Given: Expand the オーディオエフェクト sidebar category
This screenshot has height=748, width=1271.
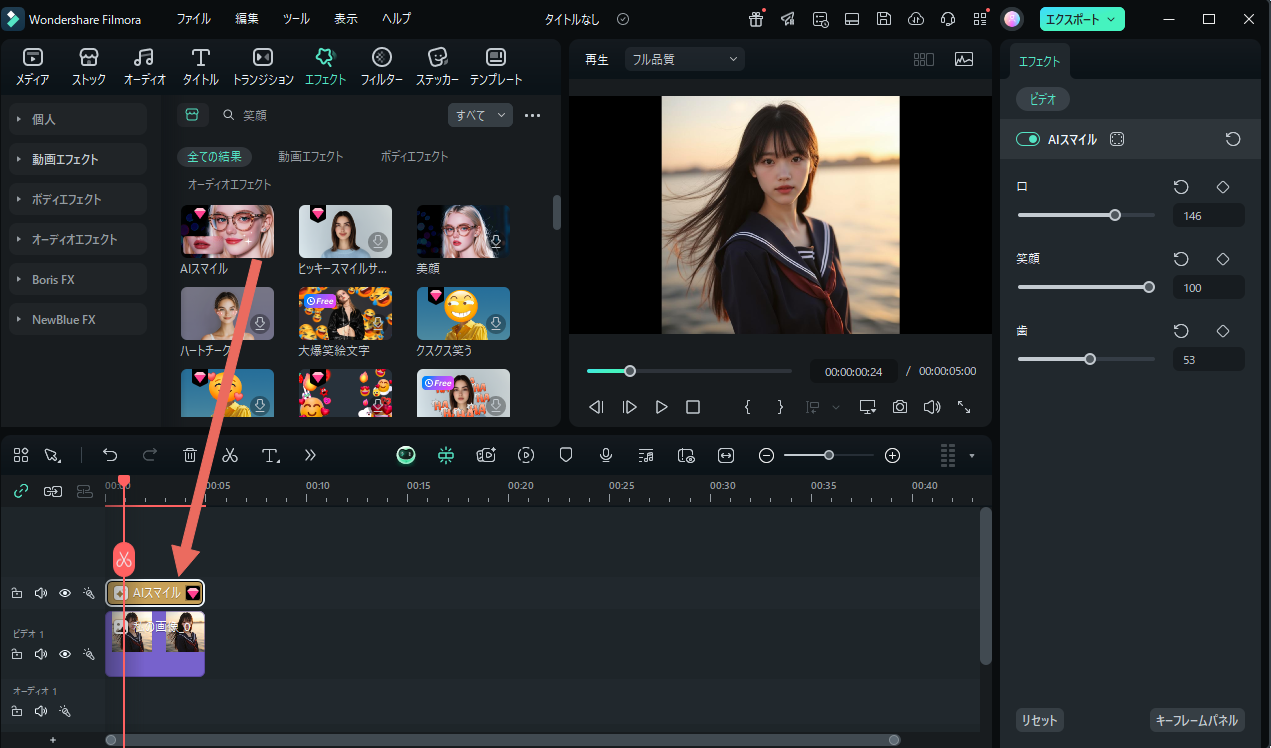Looking at the screenshot, I should [x=77, y=239].
